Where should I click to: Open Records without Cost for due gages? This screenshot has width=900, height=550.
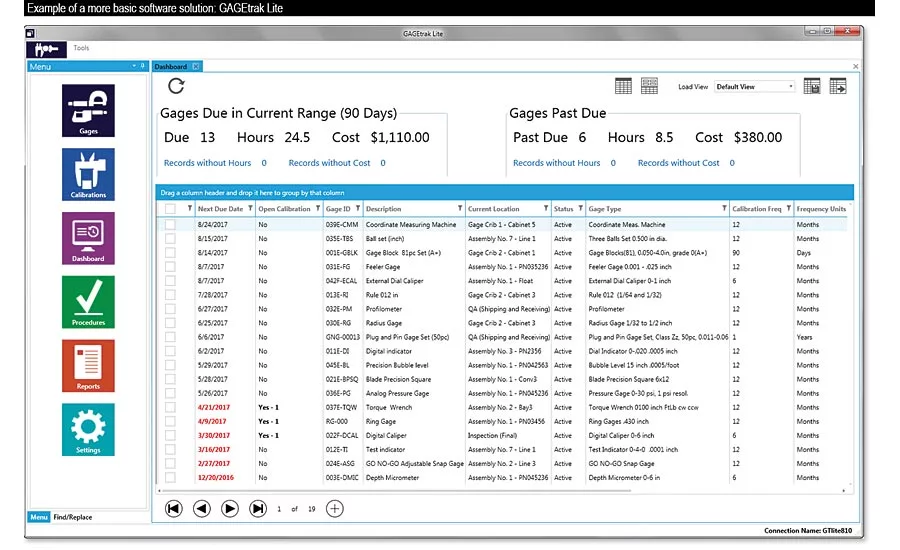click(329, 163)
